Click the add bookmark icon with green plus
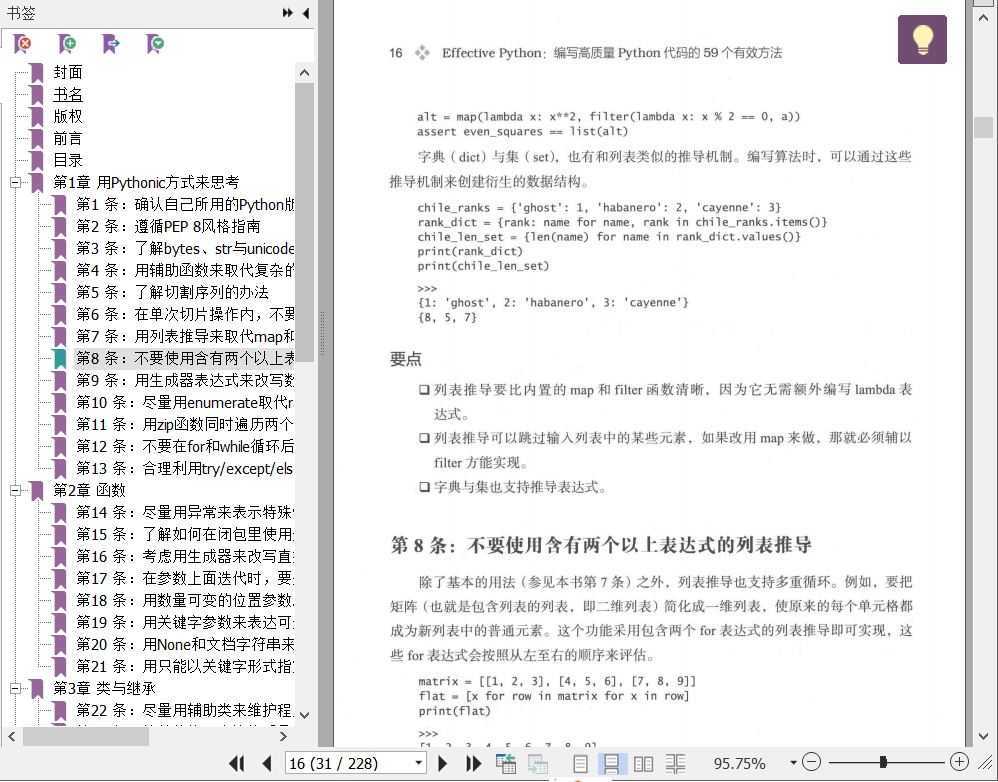The width and height of the screenshot is (998, 782). point(66,43)
